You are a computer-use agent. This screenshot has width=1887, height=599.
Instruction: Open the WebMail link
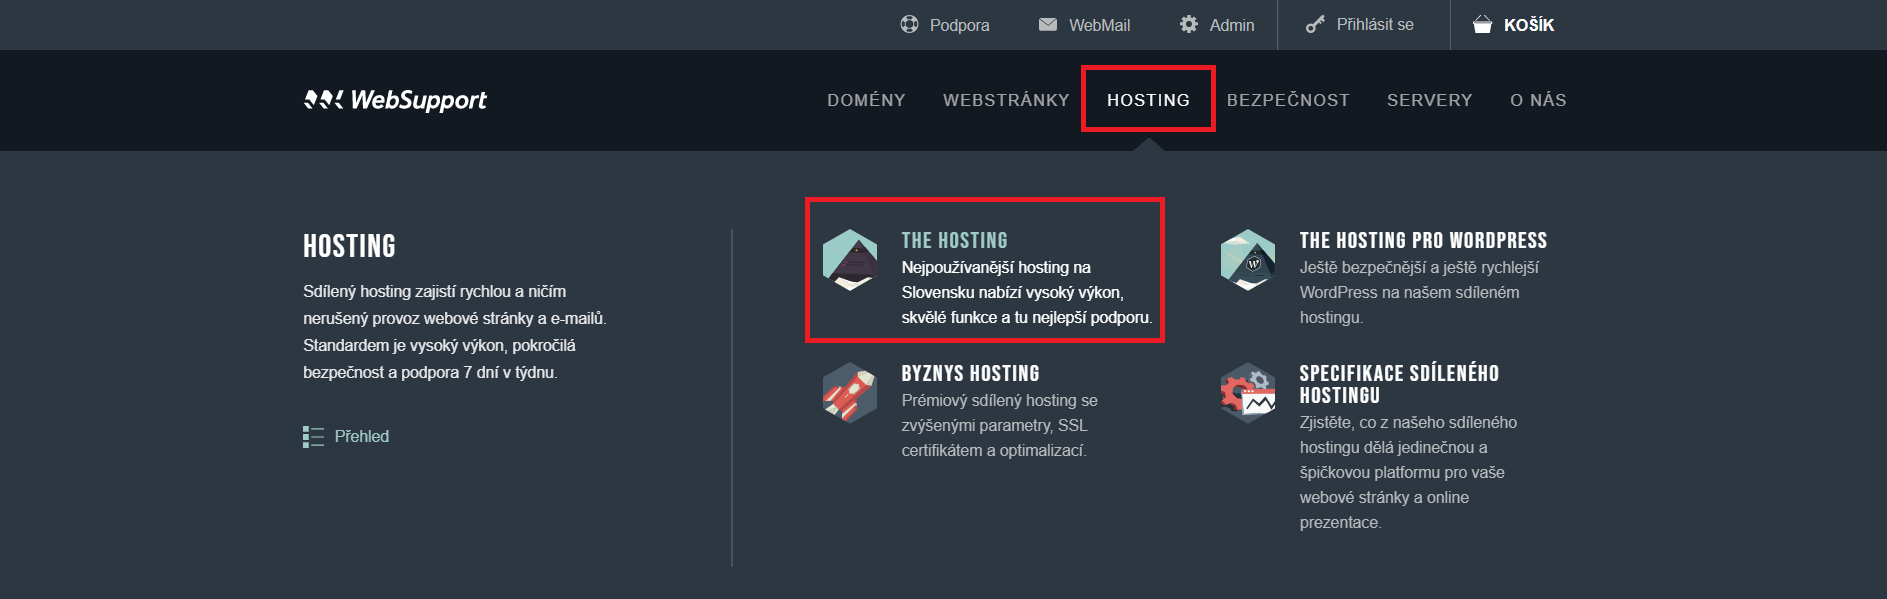(x=1099, y=25)
